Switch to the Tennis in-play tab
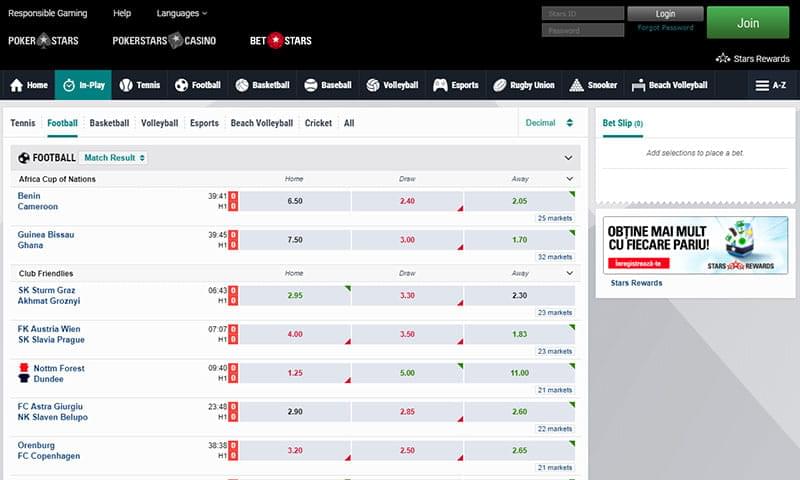Screen dimensions: 800x480 point(23,123)
